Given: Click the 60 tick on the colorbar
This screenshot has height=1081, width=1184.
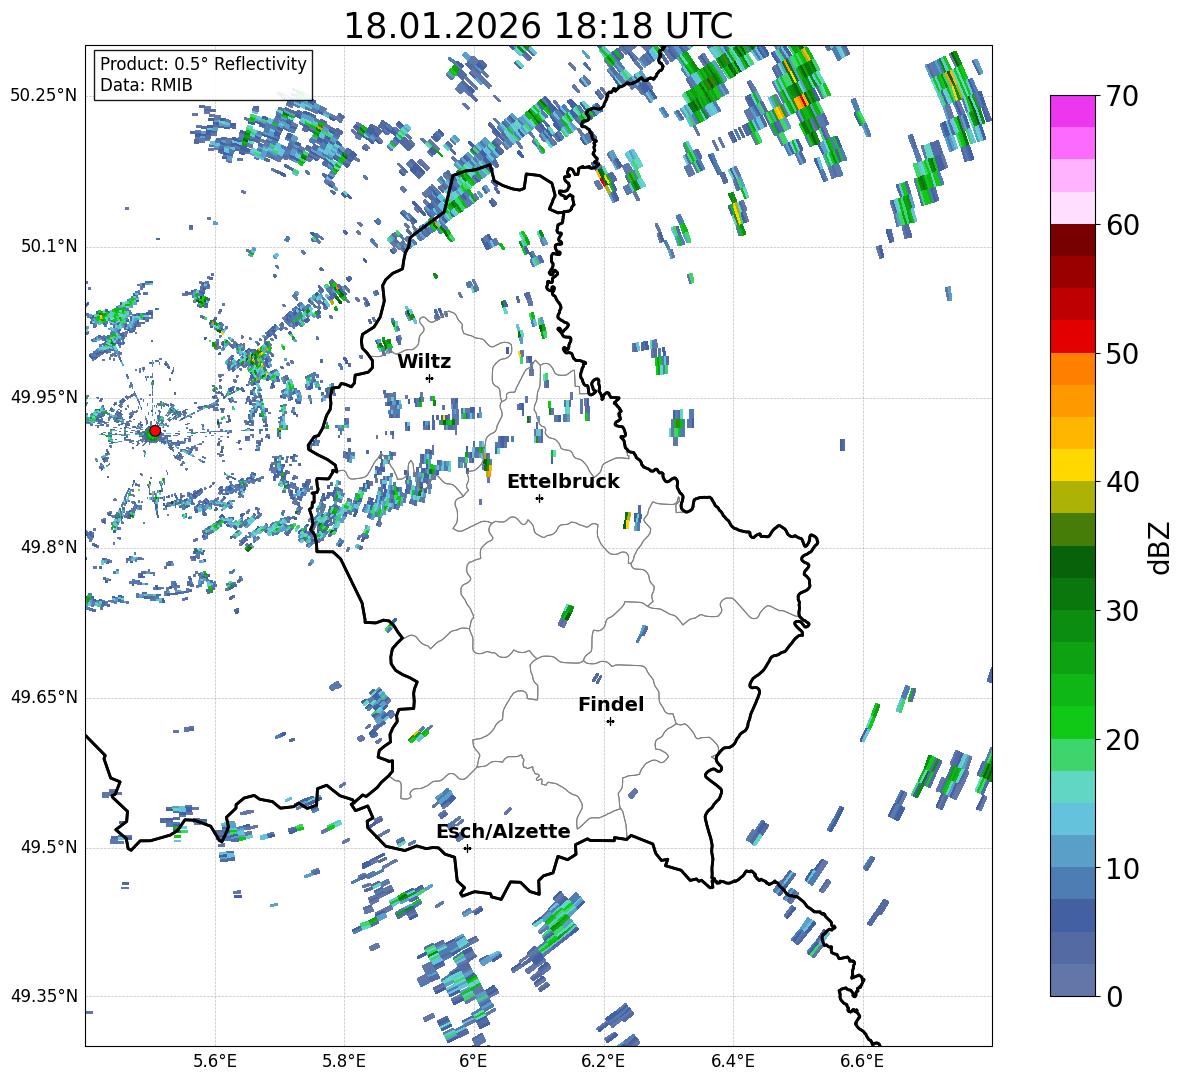Looking at the screenshot, I should (1122, 225).
